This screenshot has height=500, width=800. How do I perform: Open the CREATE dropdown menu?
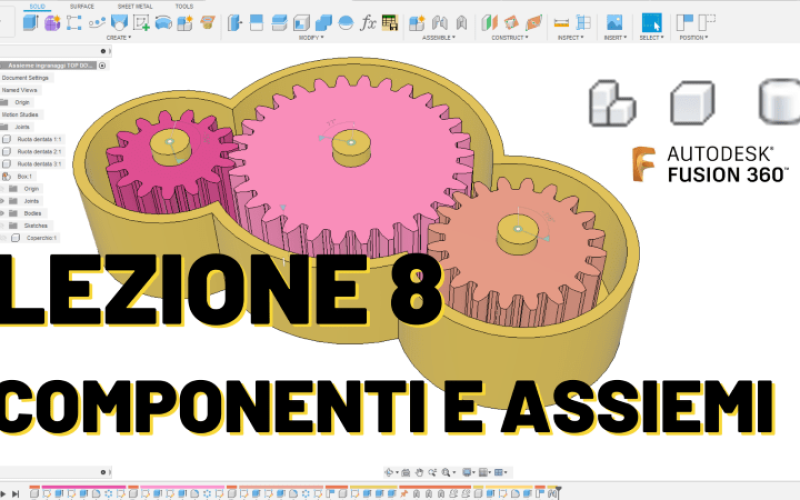click(118, 38)
